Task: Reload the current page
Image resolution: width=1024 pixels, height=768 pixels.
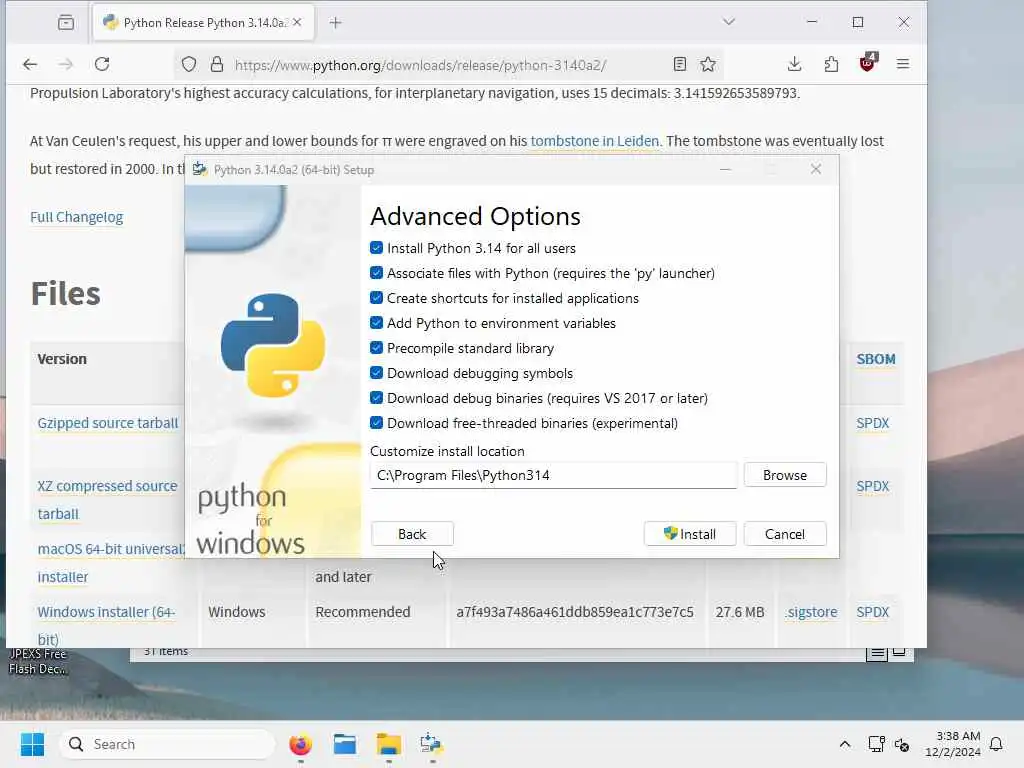Action: [x=102, y=64]
